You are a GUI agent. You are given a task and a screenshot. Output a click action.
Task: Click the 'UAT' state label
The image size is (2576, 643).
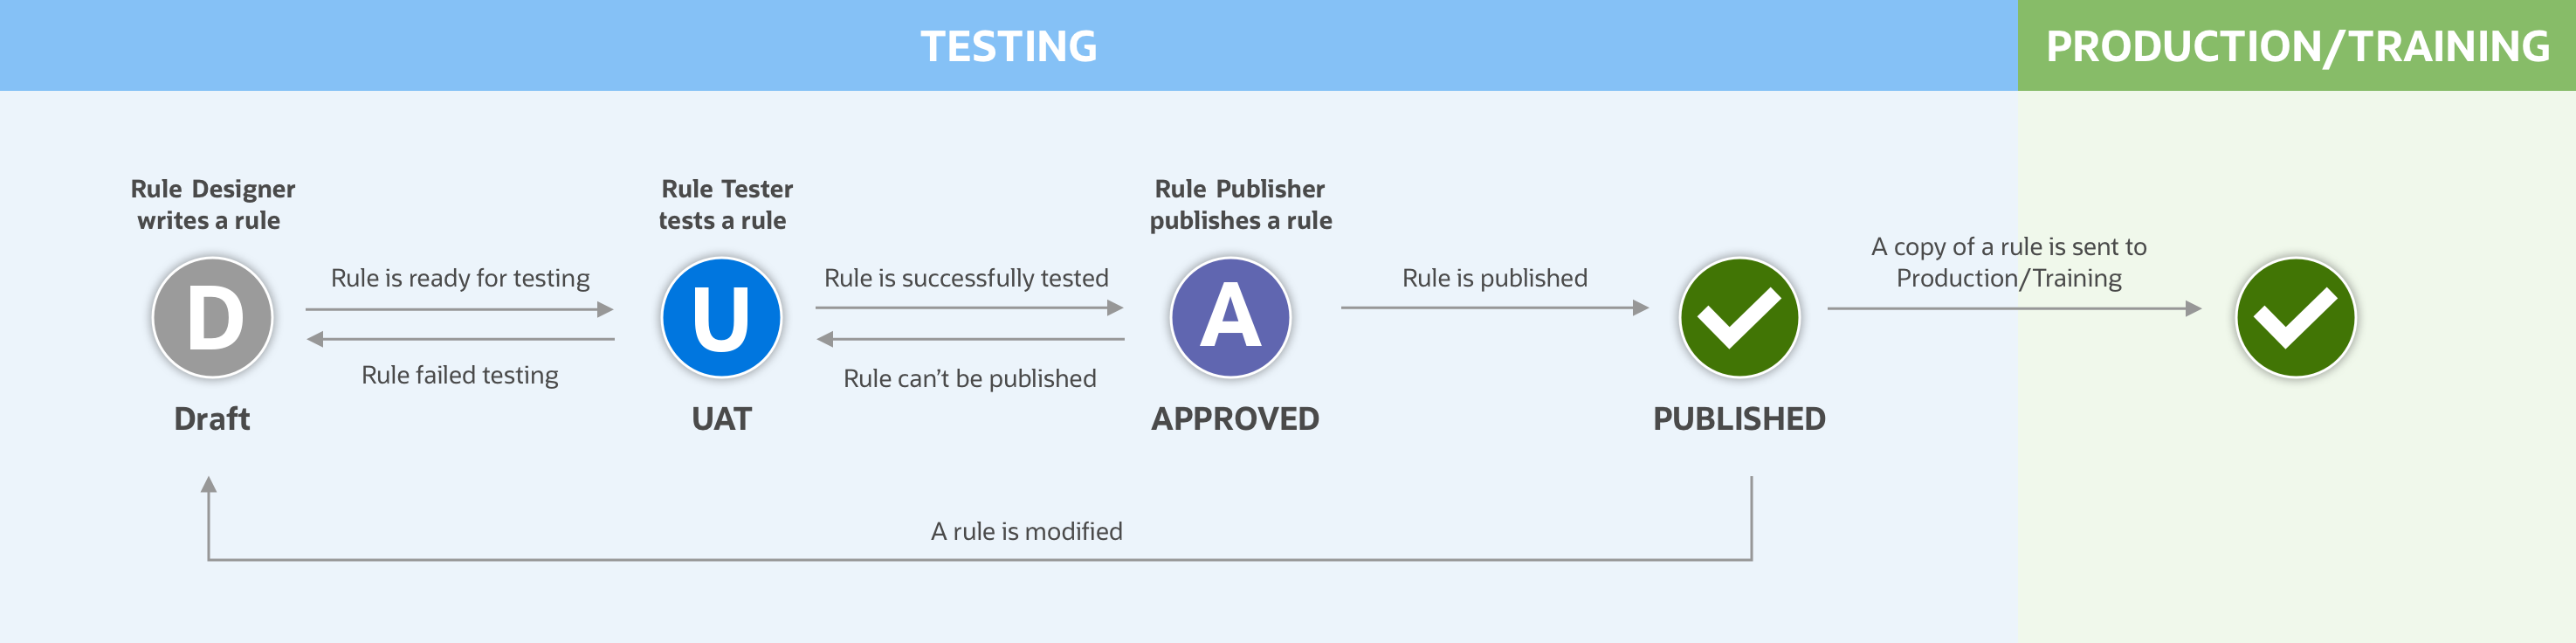click(721, 419)
